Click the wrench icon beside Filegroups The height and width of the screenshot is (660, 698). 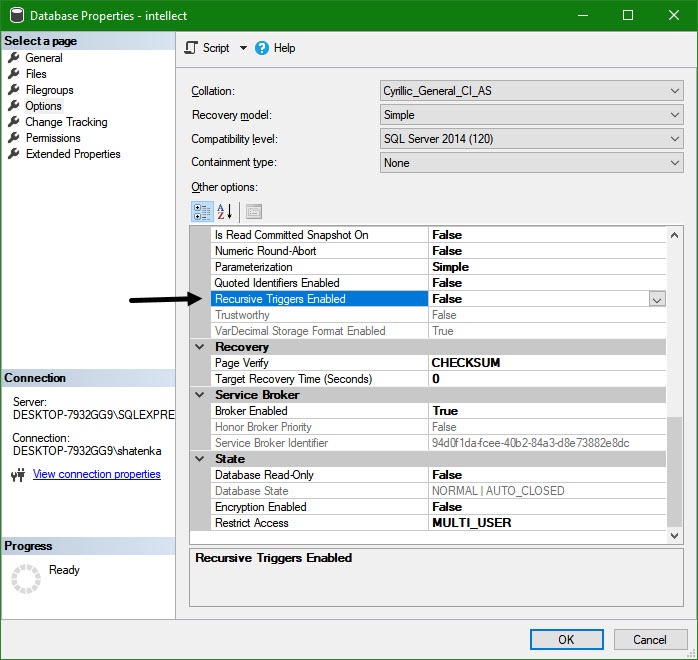[14, 90]
